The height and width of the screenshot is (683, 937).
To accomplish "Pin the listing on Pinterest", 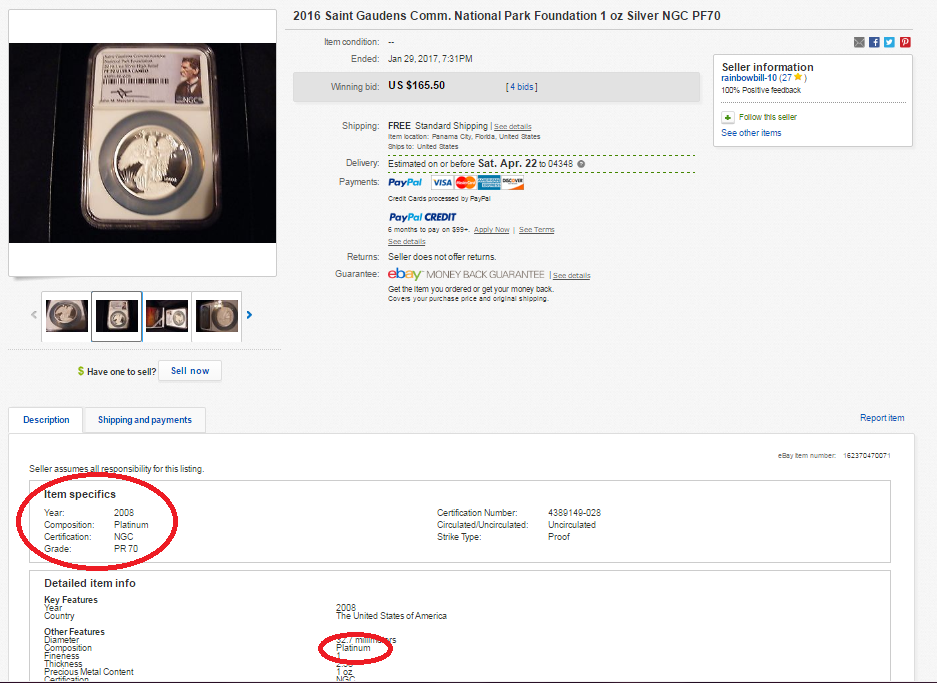I will (x=905, y=42).
